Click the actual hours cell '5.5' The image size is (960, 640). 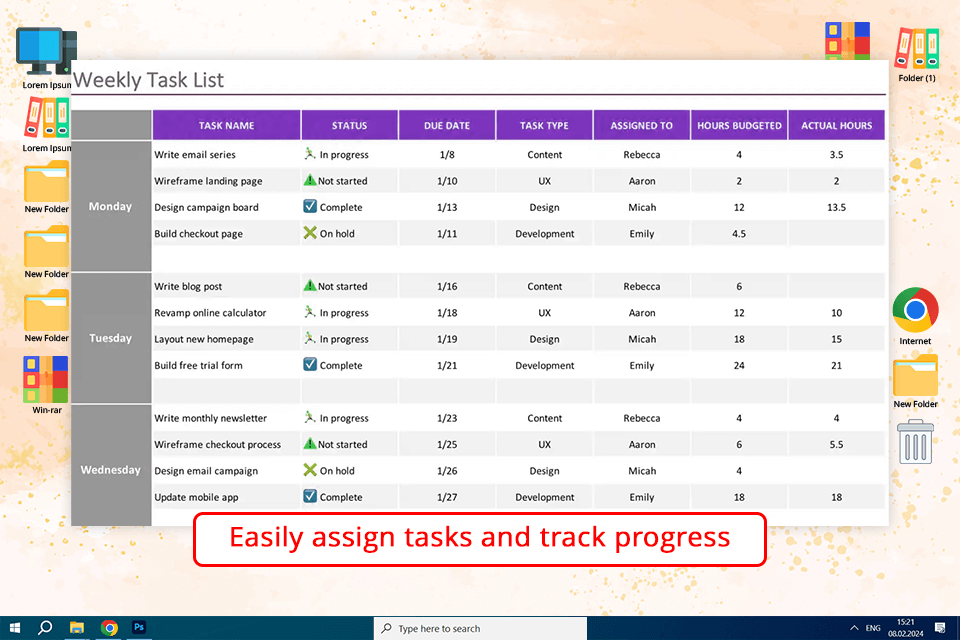tap(836, 444)
